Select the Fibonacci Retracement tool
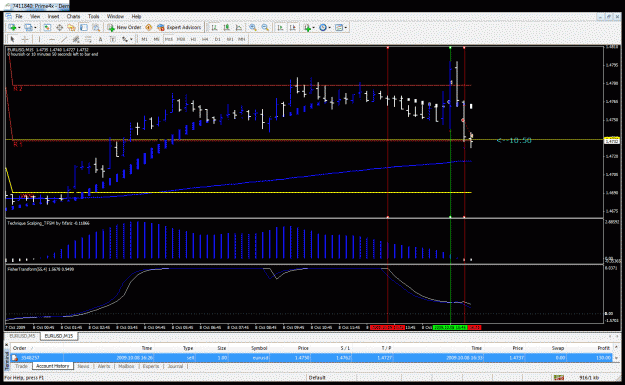The width and height of the screenshot is (625, 385). (x=88, y=39)
